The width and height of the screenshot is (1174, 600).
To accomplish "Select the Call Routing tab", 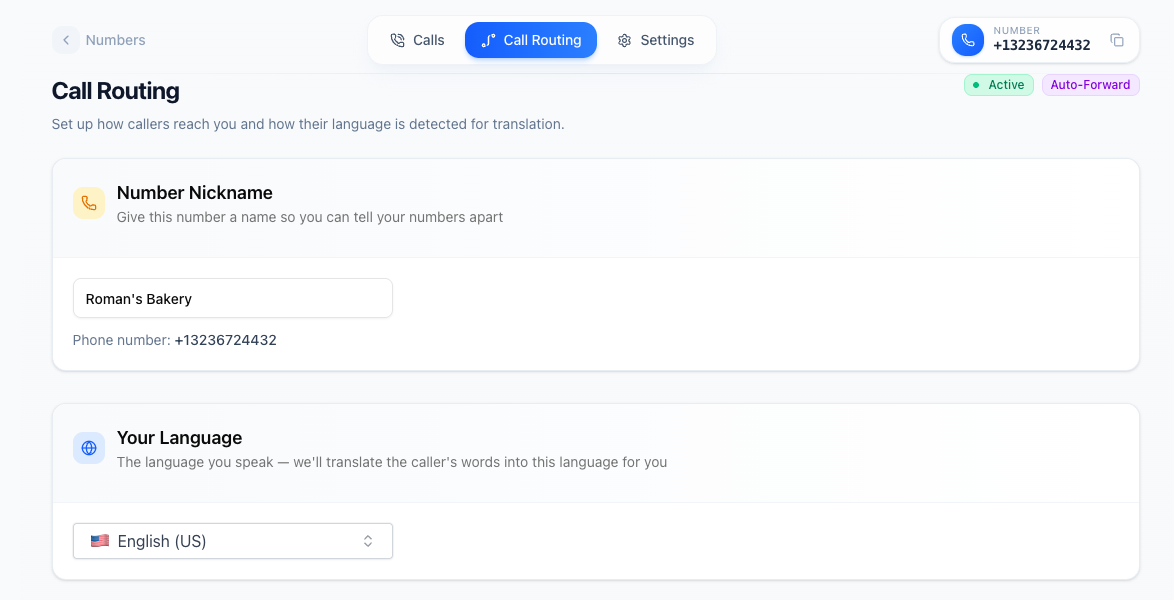I will (x=531, y=40).
